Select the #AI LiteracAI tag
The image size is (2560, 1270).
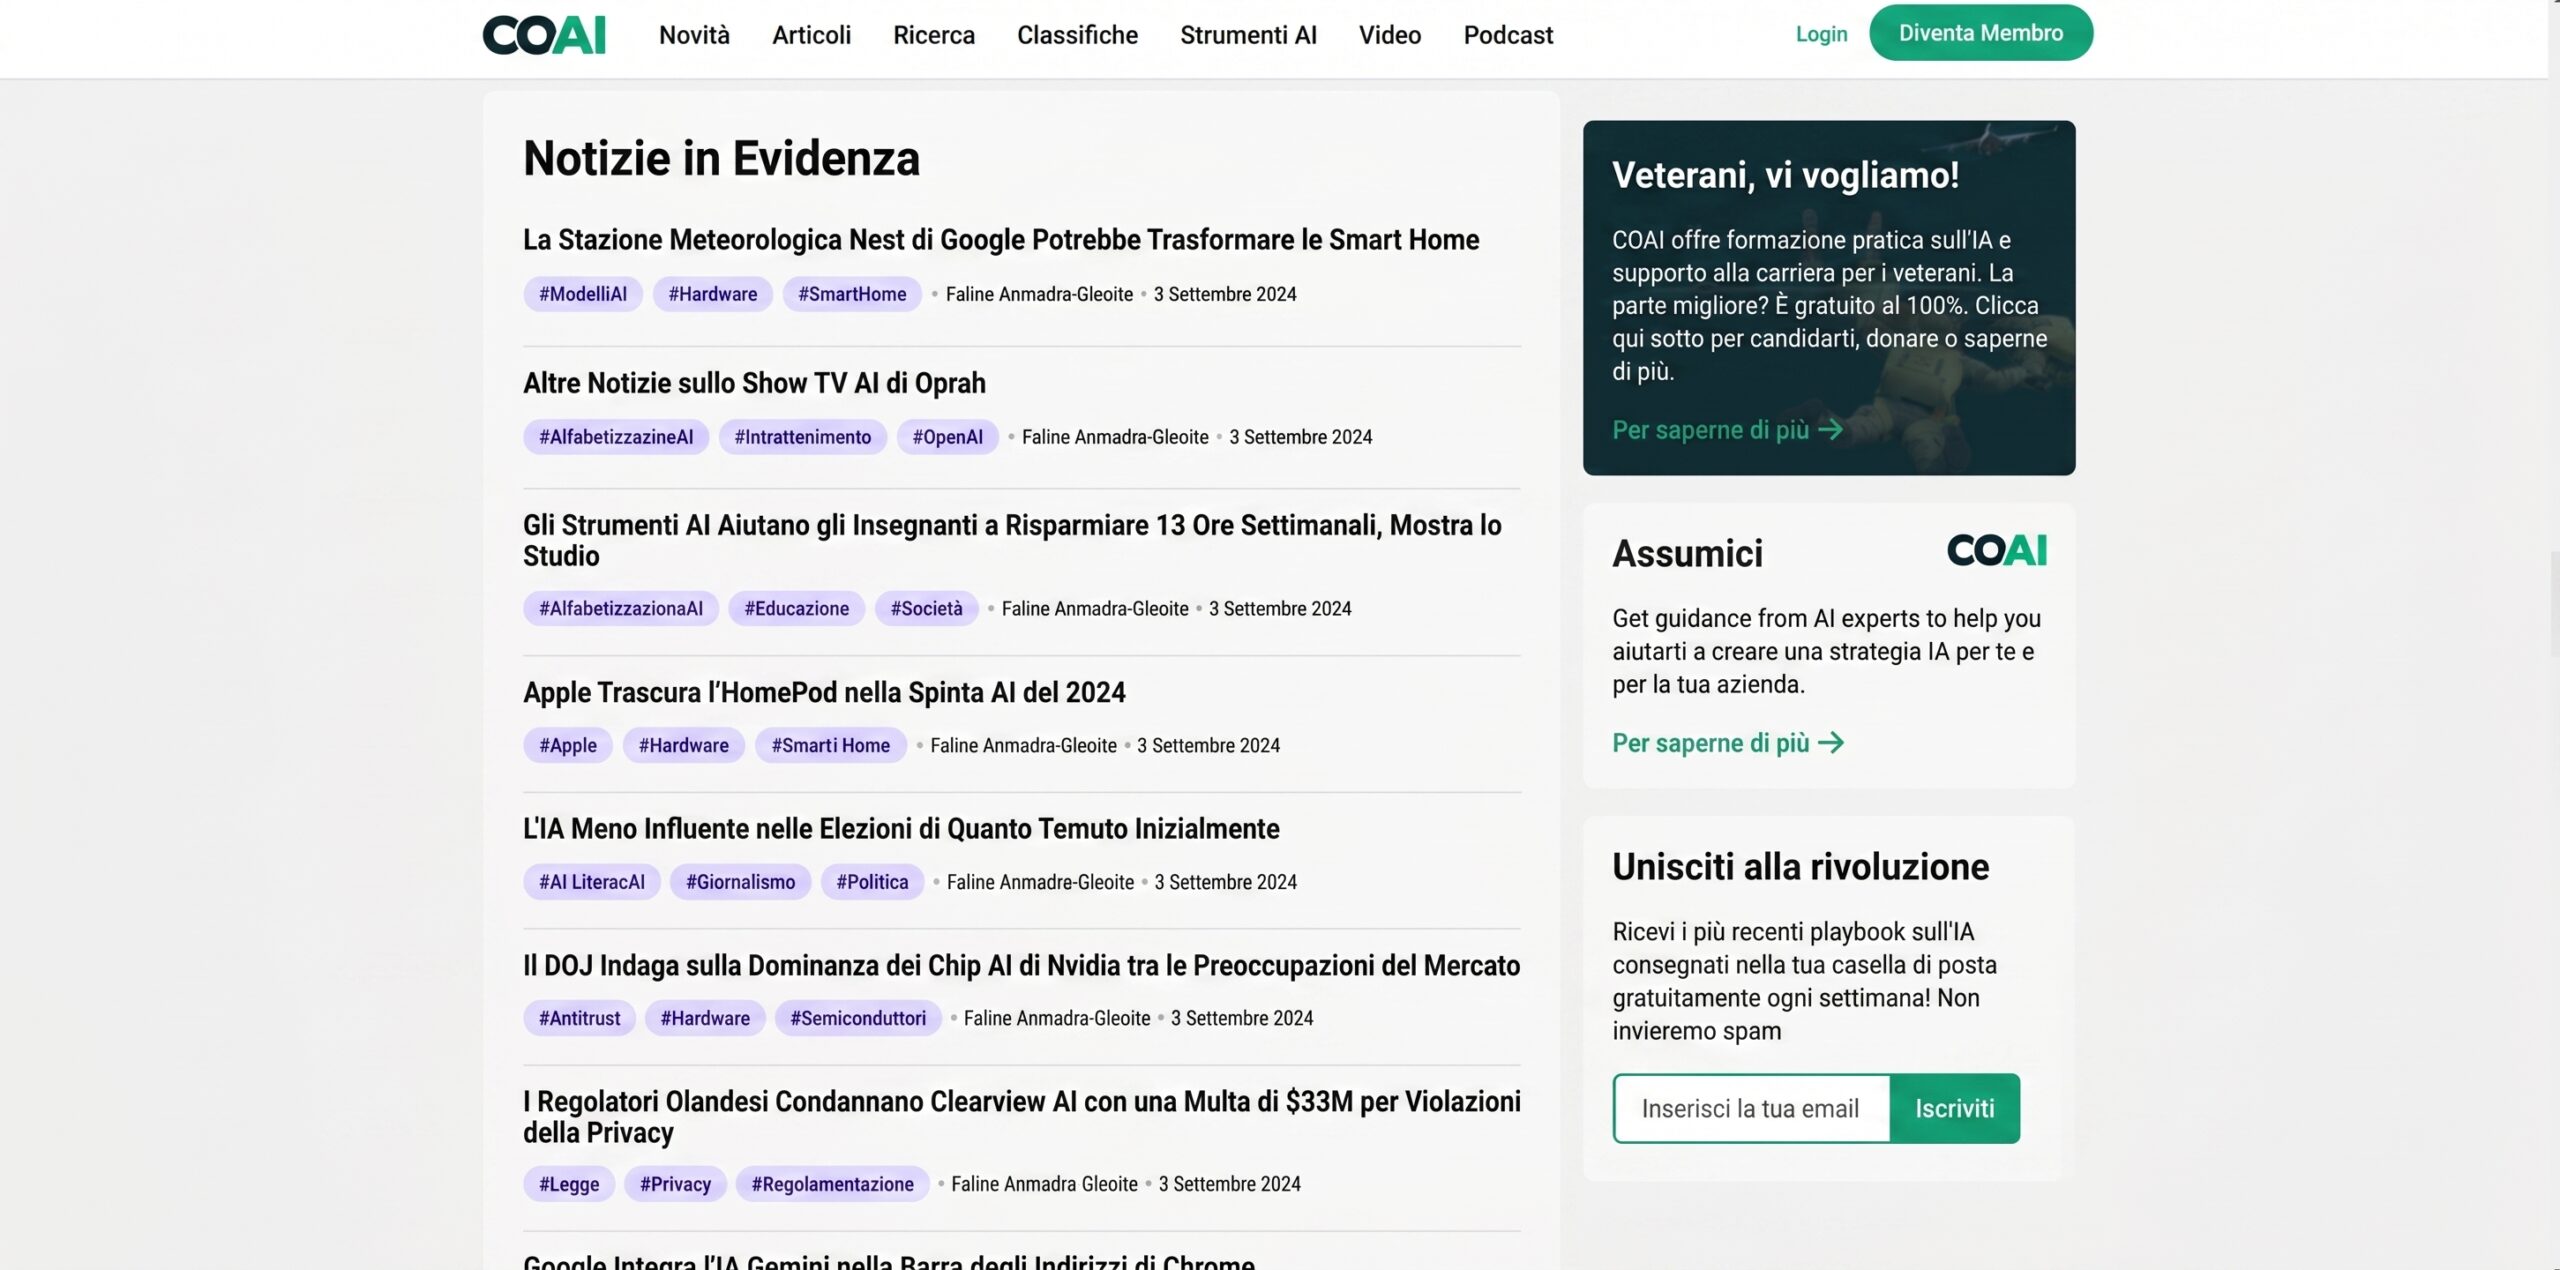592,882
